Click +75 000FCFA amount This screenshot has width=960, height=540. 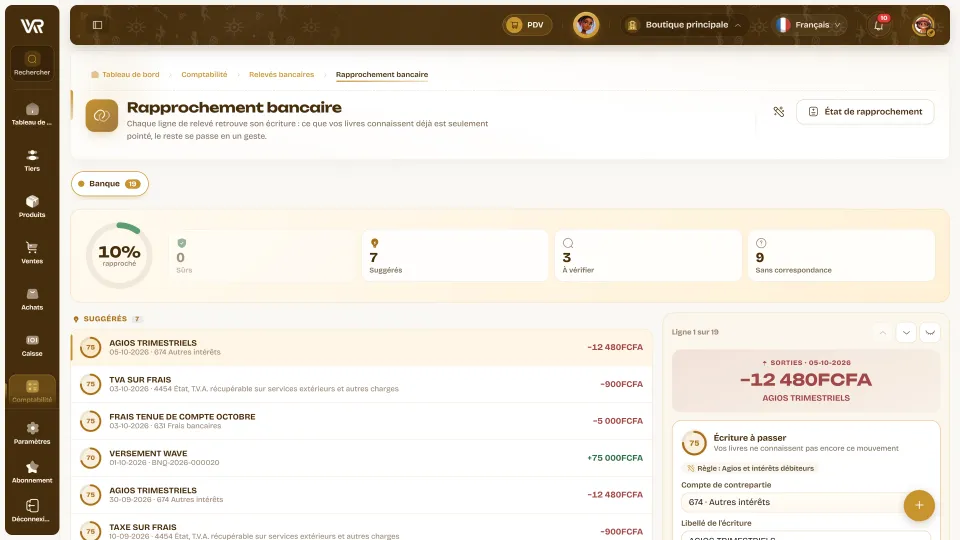(615, 458)
